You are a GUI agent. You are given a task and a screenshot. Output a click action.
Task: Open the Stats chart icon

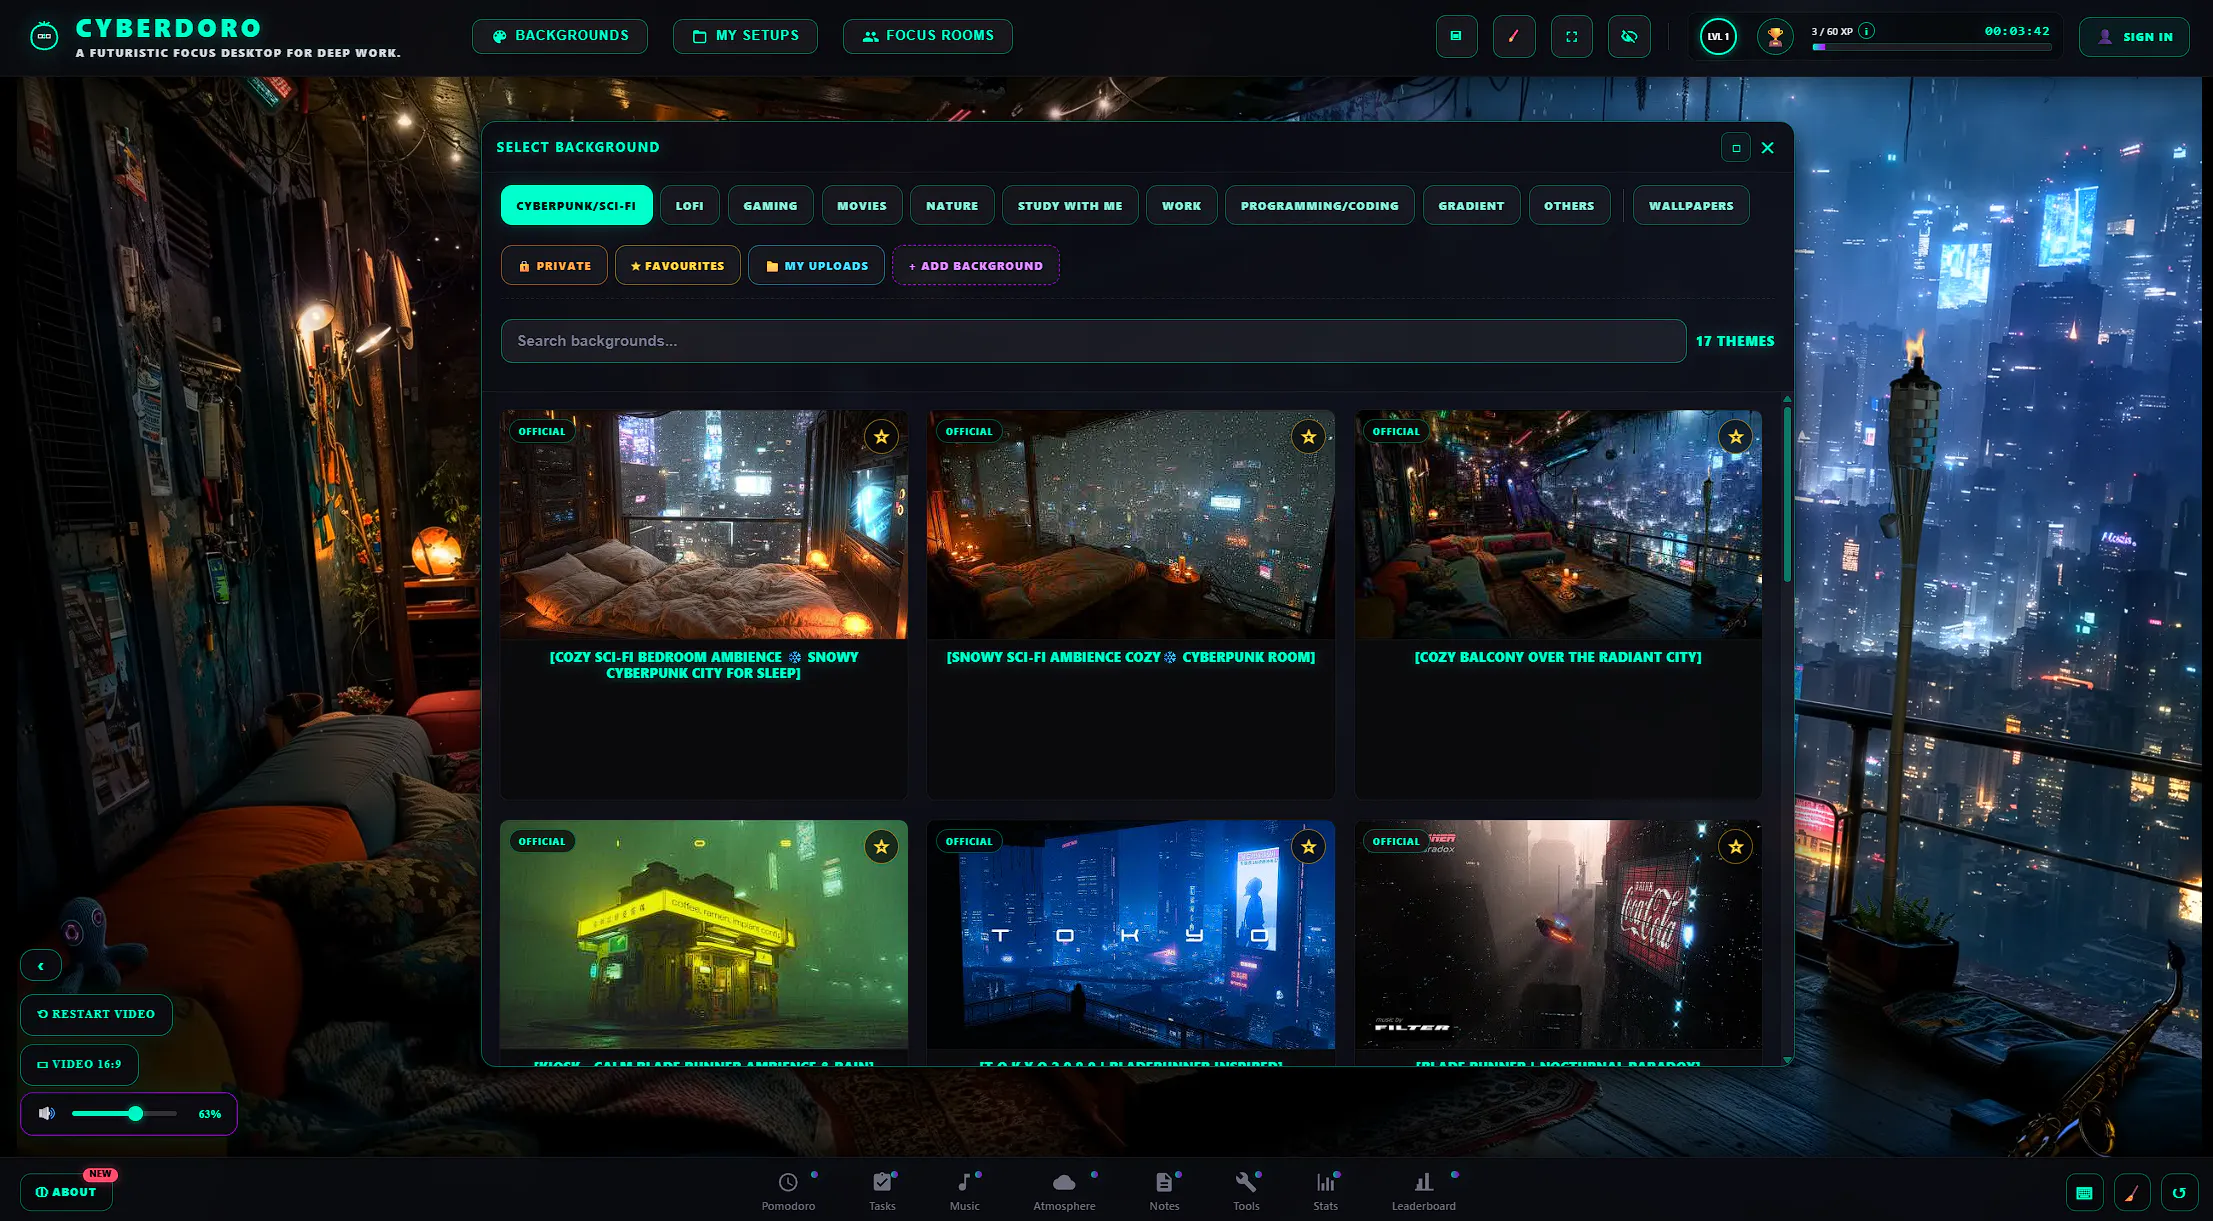(1325, 1191)
